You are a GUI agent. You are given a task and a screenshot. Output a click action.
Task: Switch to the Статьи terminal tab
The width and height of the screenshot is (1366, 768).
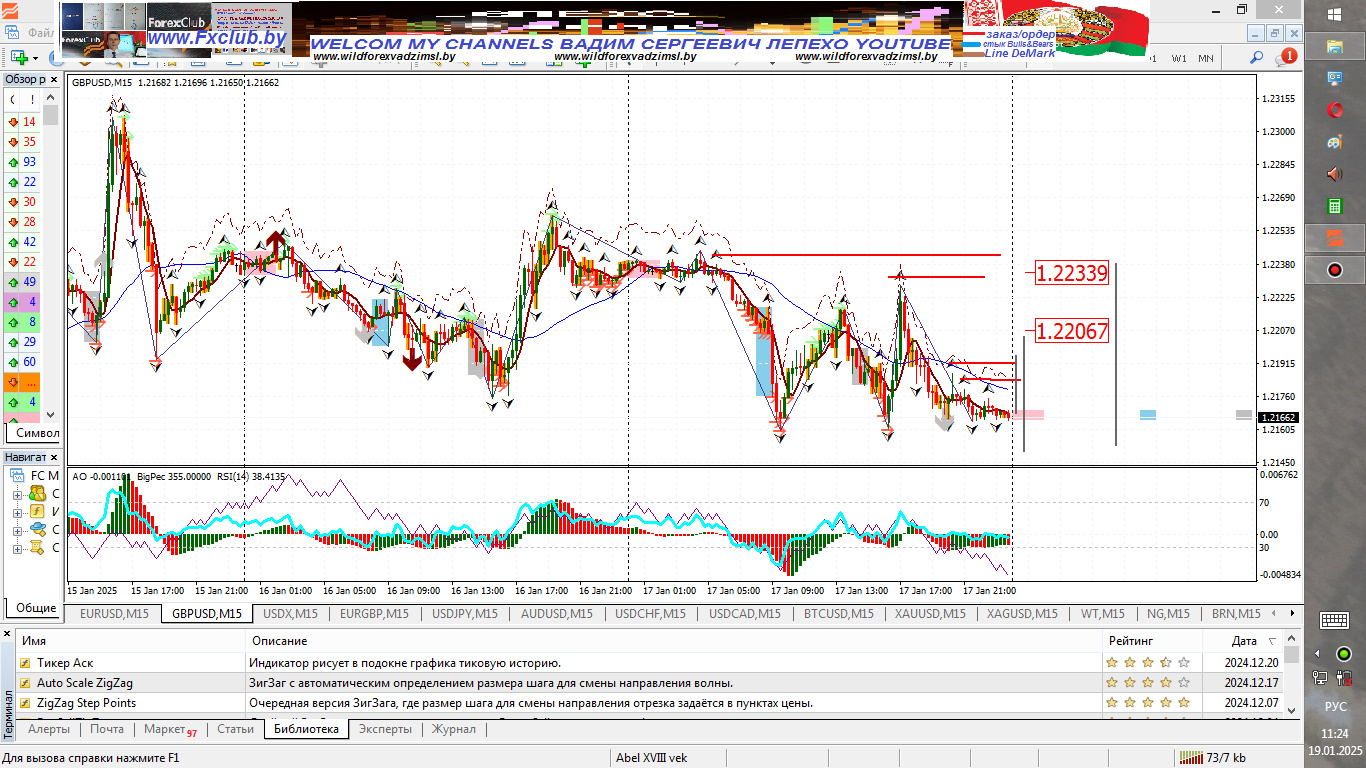coord(235,729)
